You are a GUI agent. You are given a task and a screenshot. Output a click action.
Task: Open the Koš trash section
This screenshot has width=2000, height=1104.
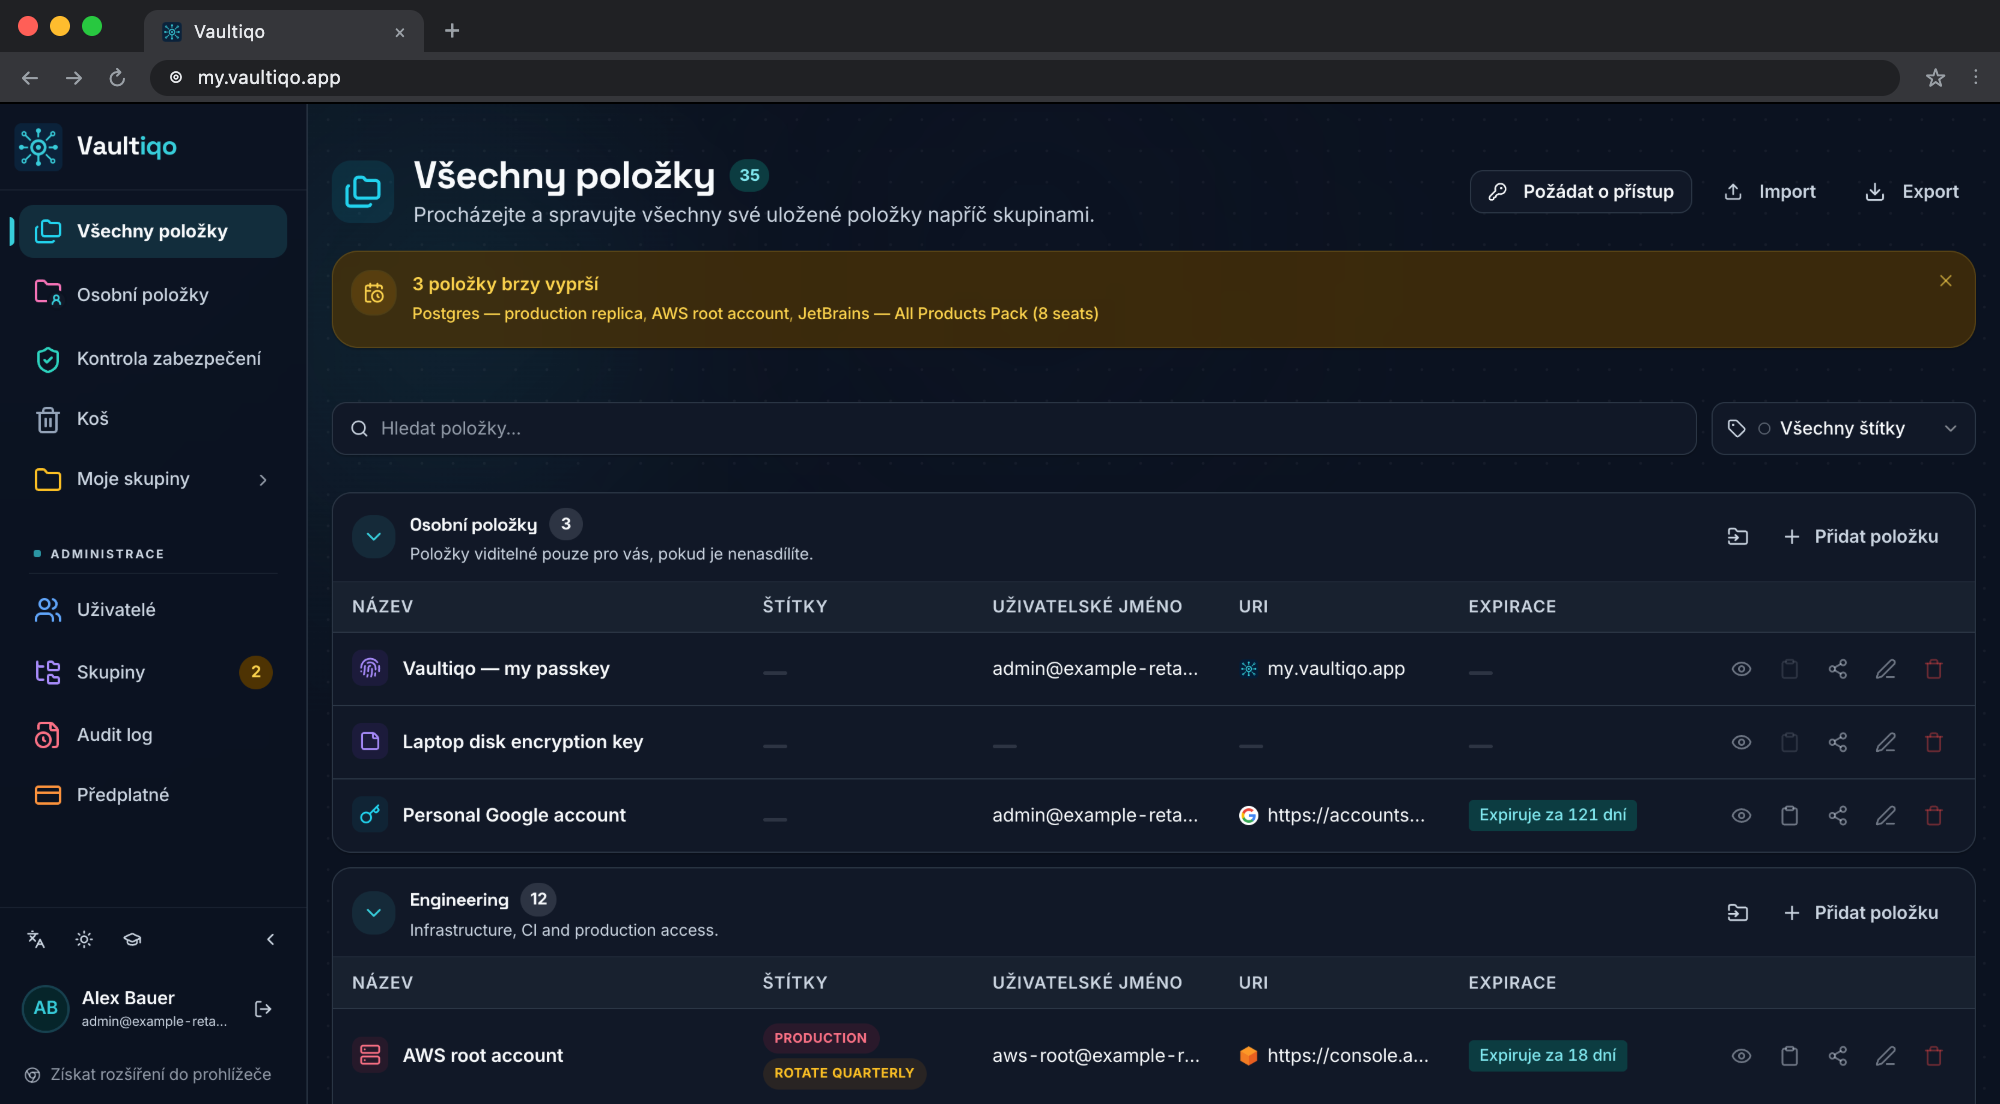point(153,419)
